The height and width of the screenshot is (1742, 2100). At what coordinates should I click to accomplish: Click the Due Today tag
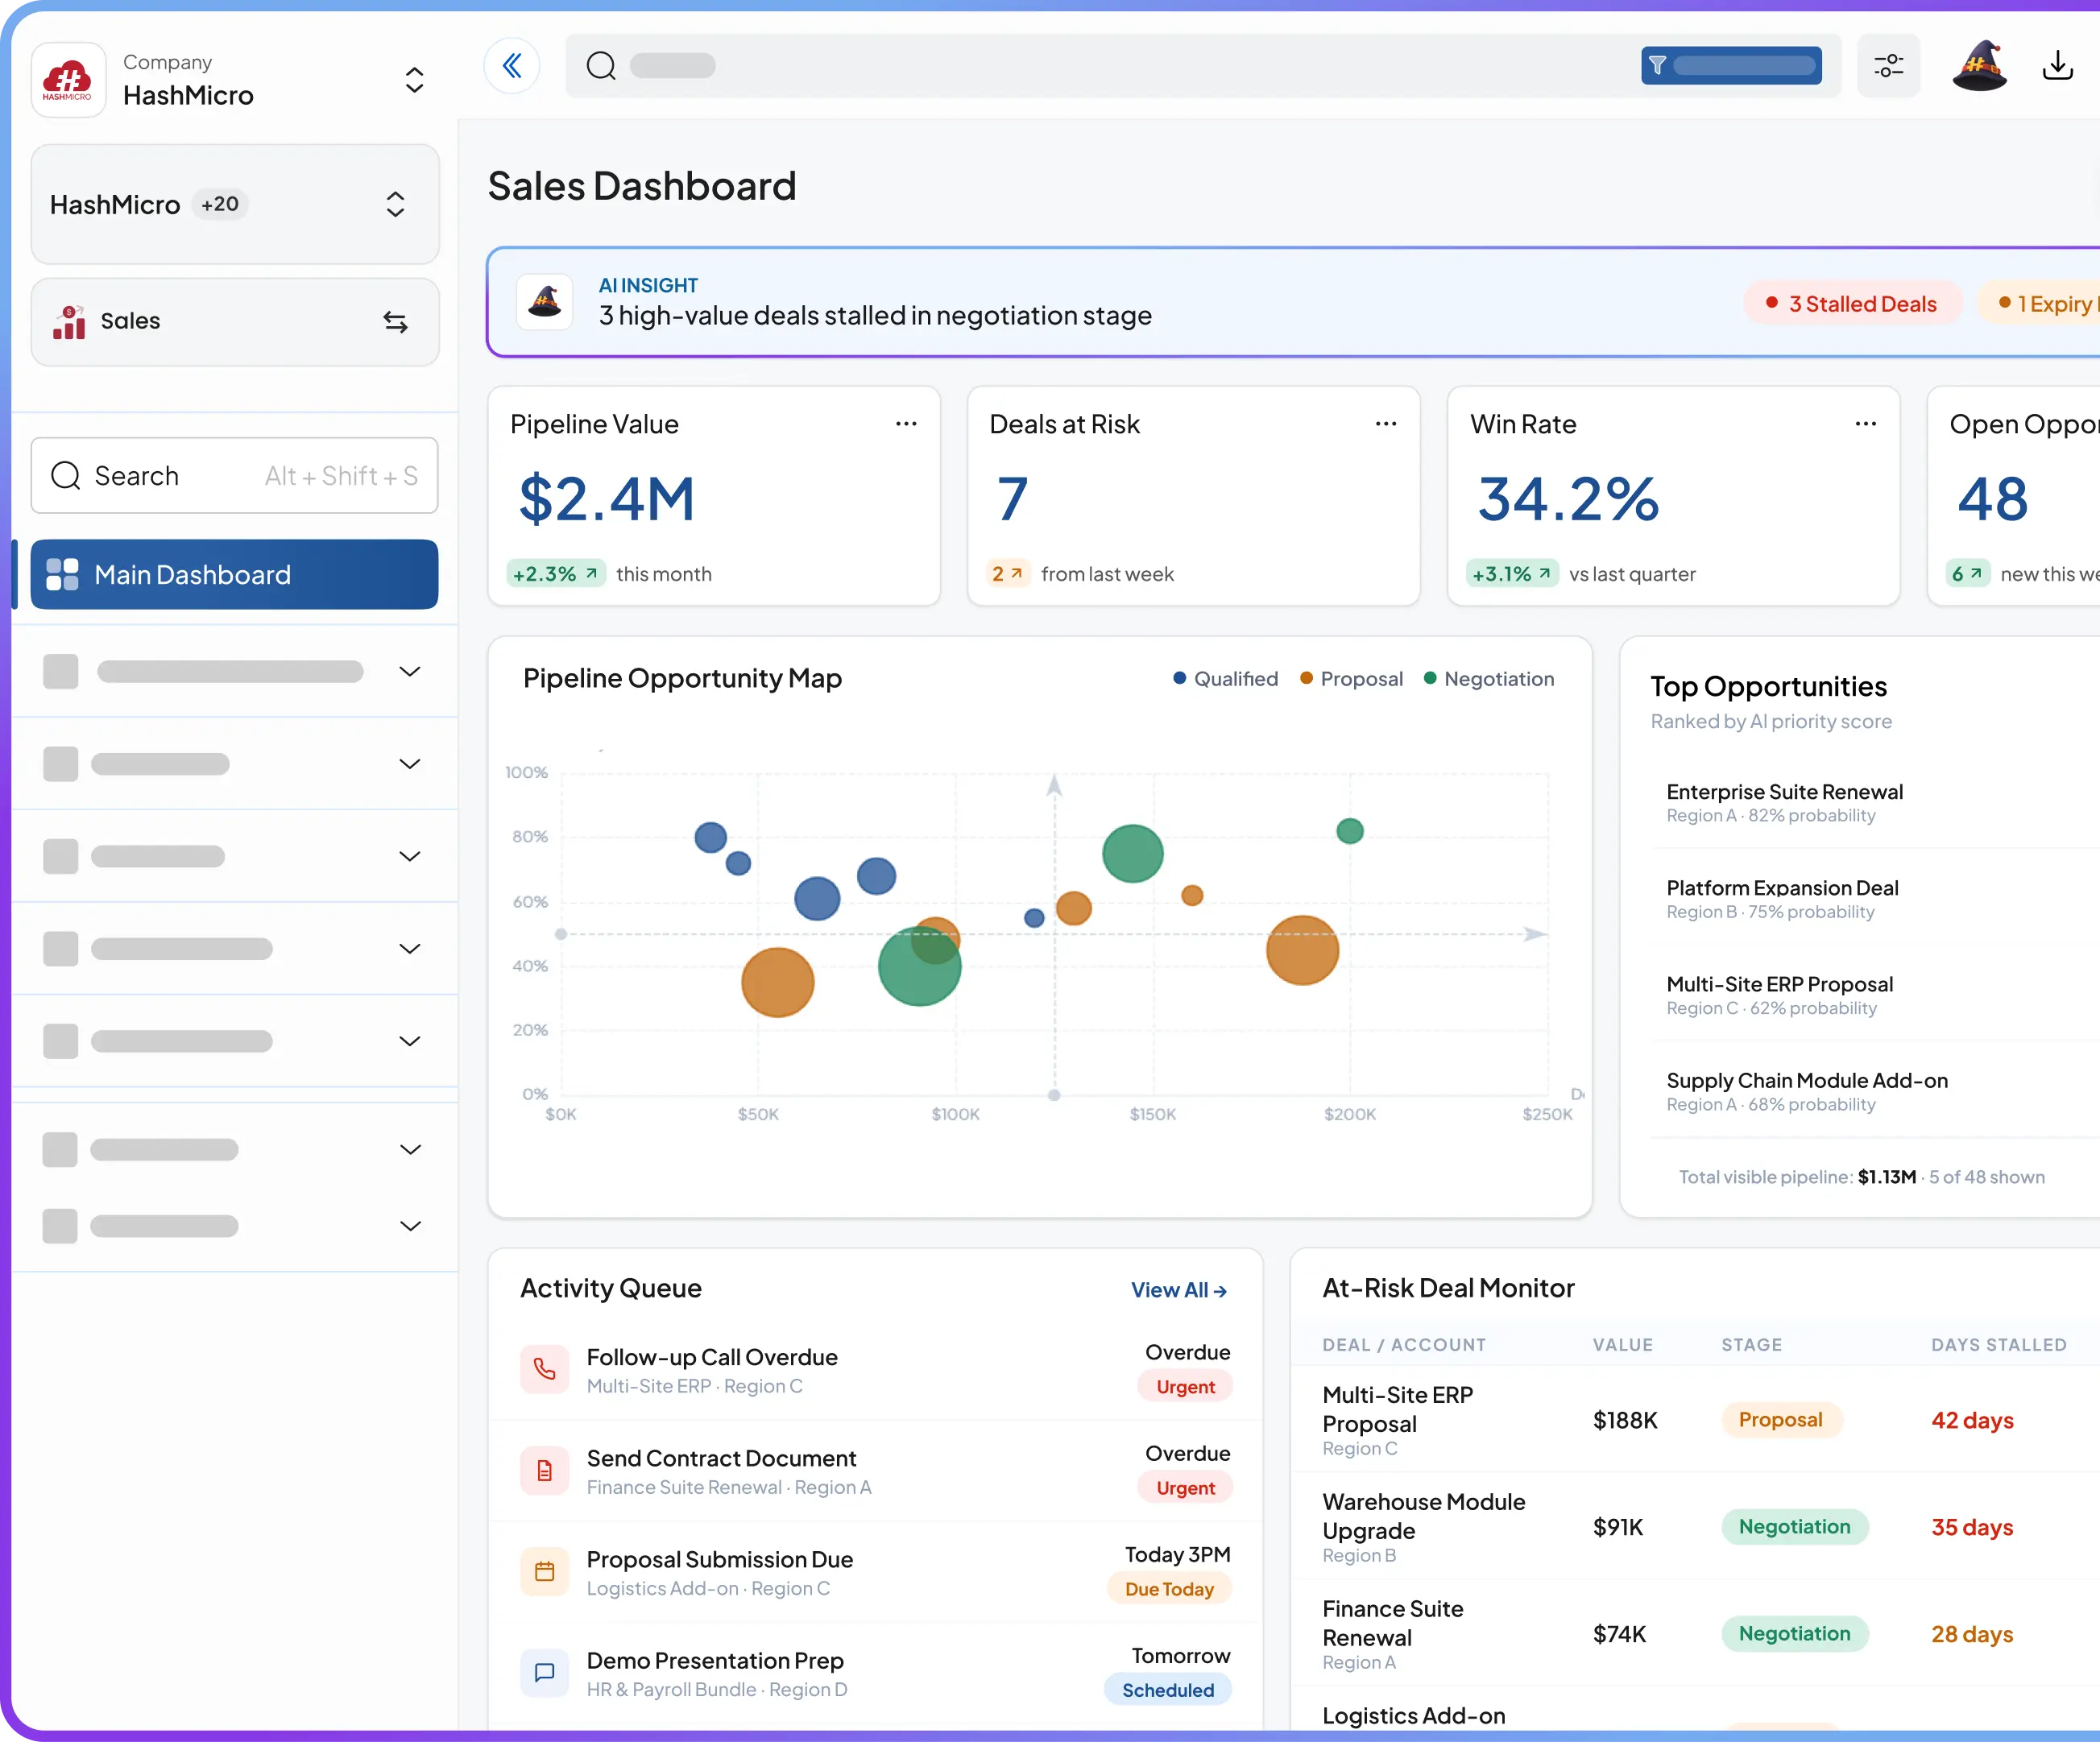1169,1589
